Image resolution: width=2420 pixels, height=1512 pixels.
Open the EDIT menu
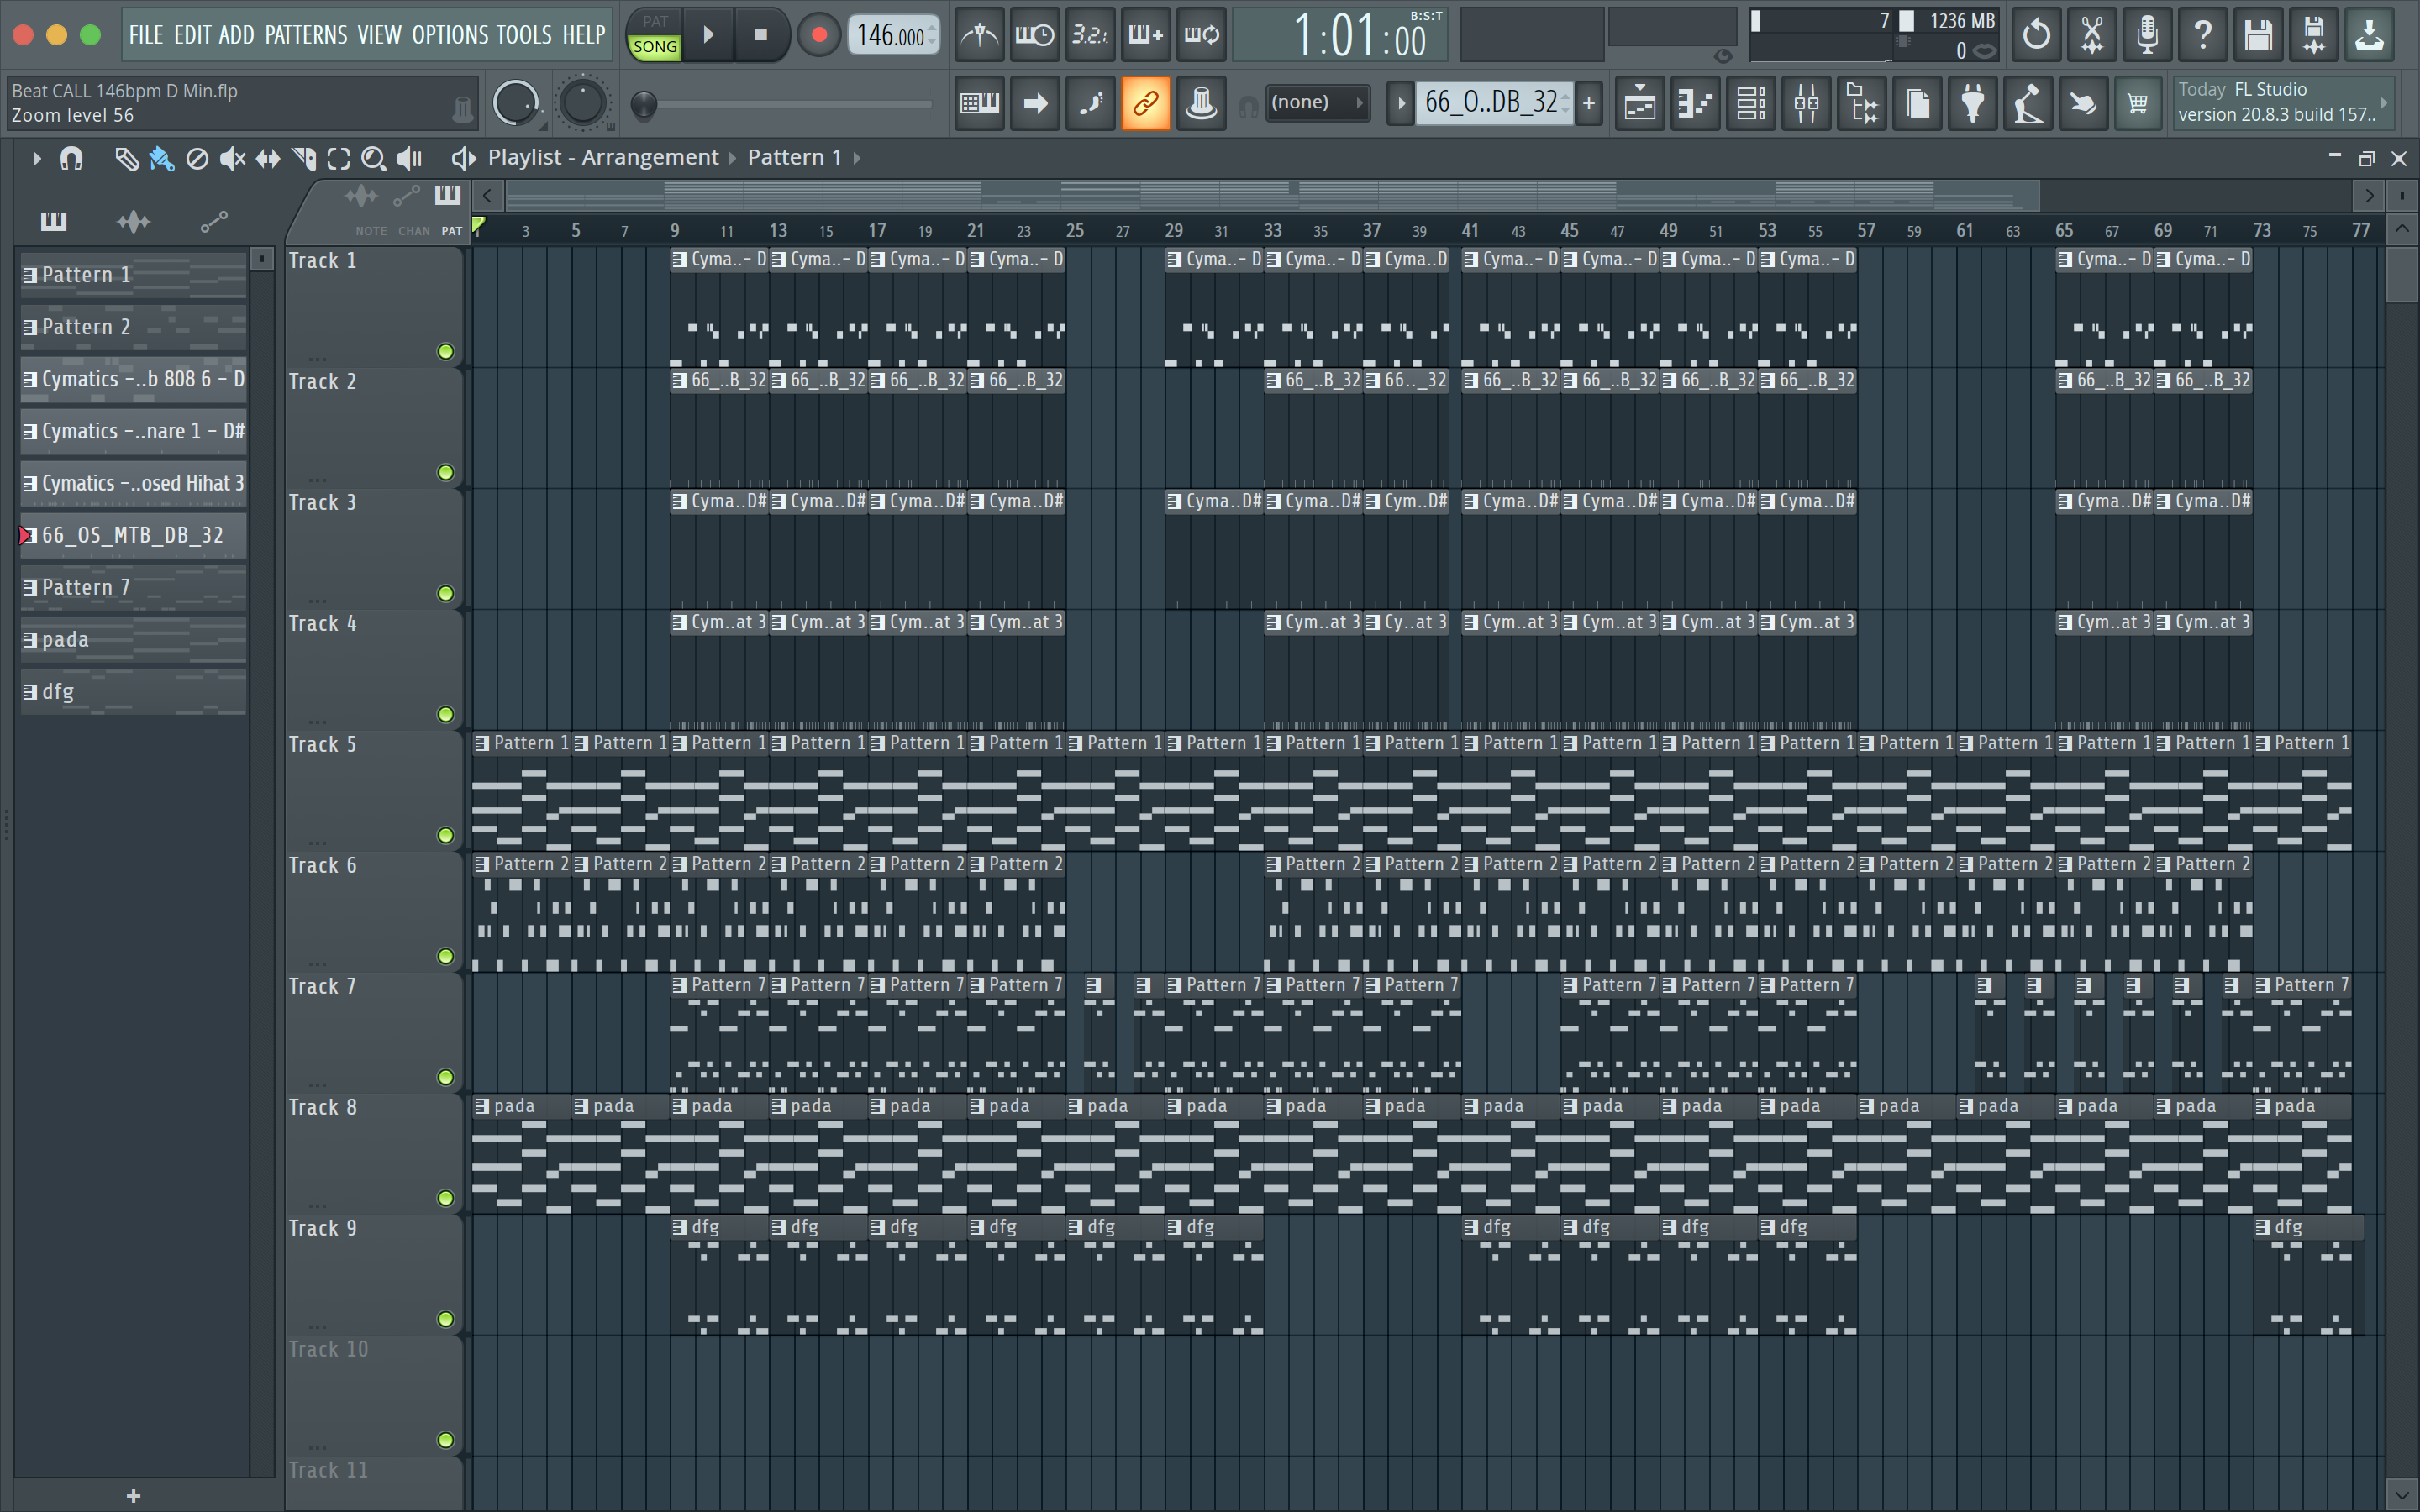(x=192, y=35)
